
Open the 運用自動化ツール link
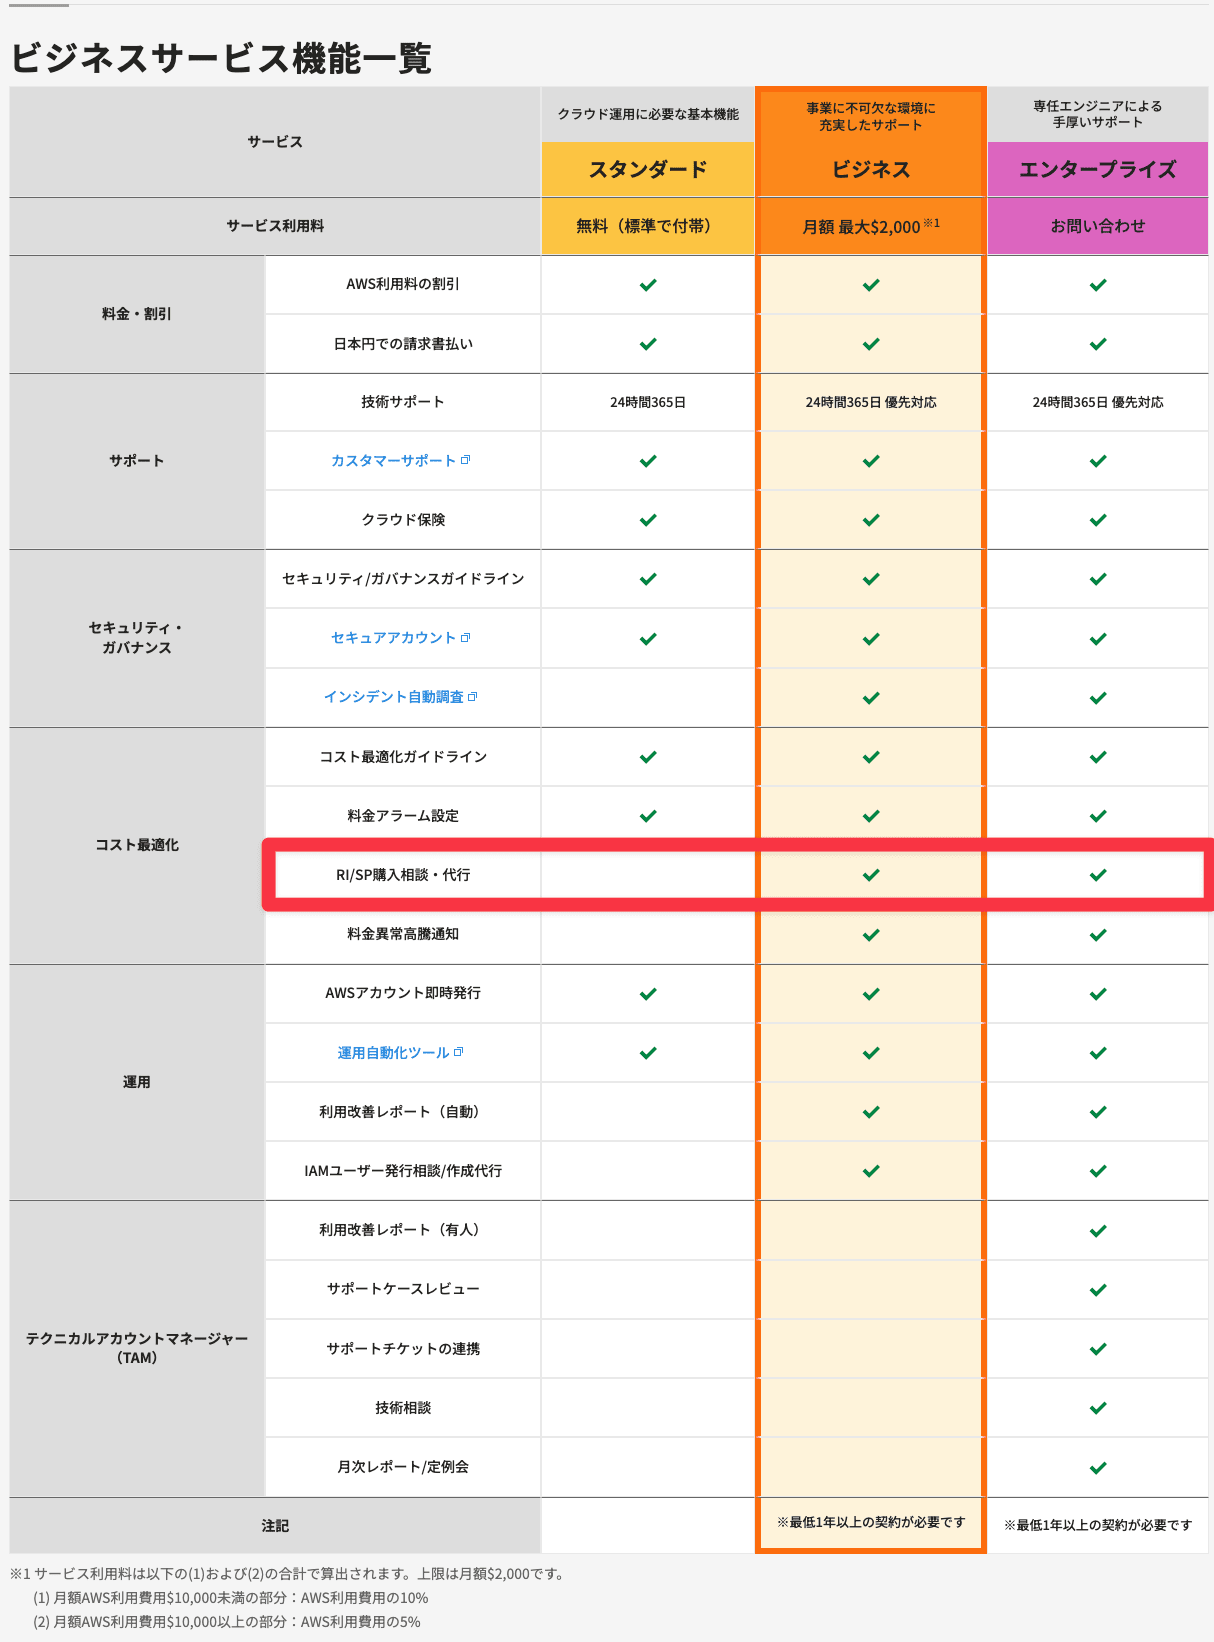point(394,1053)
